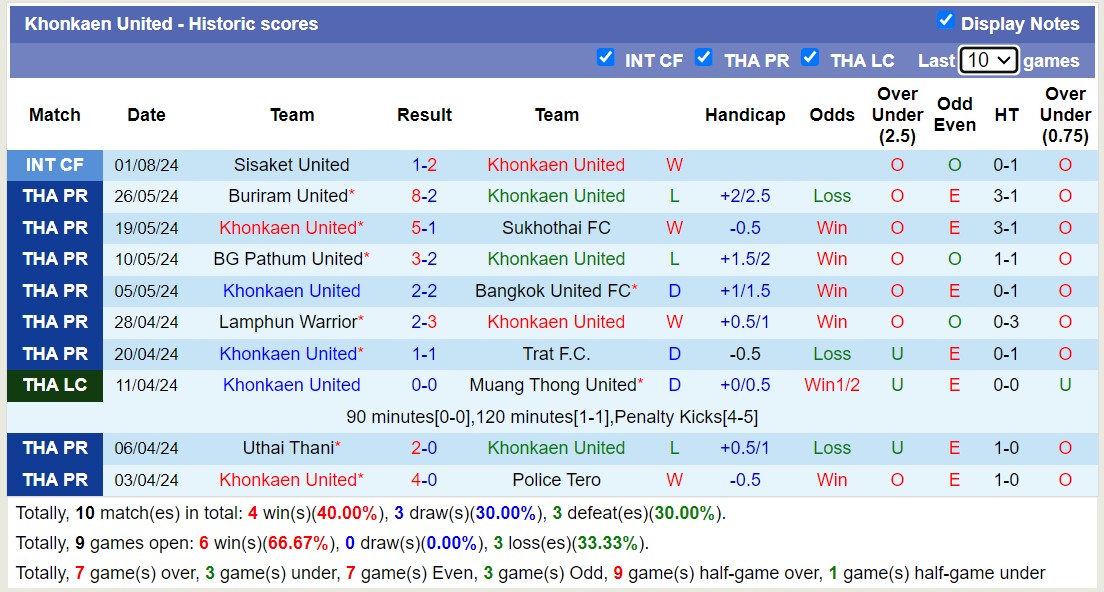Uncheck the THA PR checkbox

tap(704, 58)
